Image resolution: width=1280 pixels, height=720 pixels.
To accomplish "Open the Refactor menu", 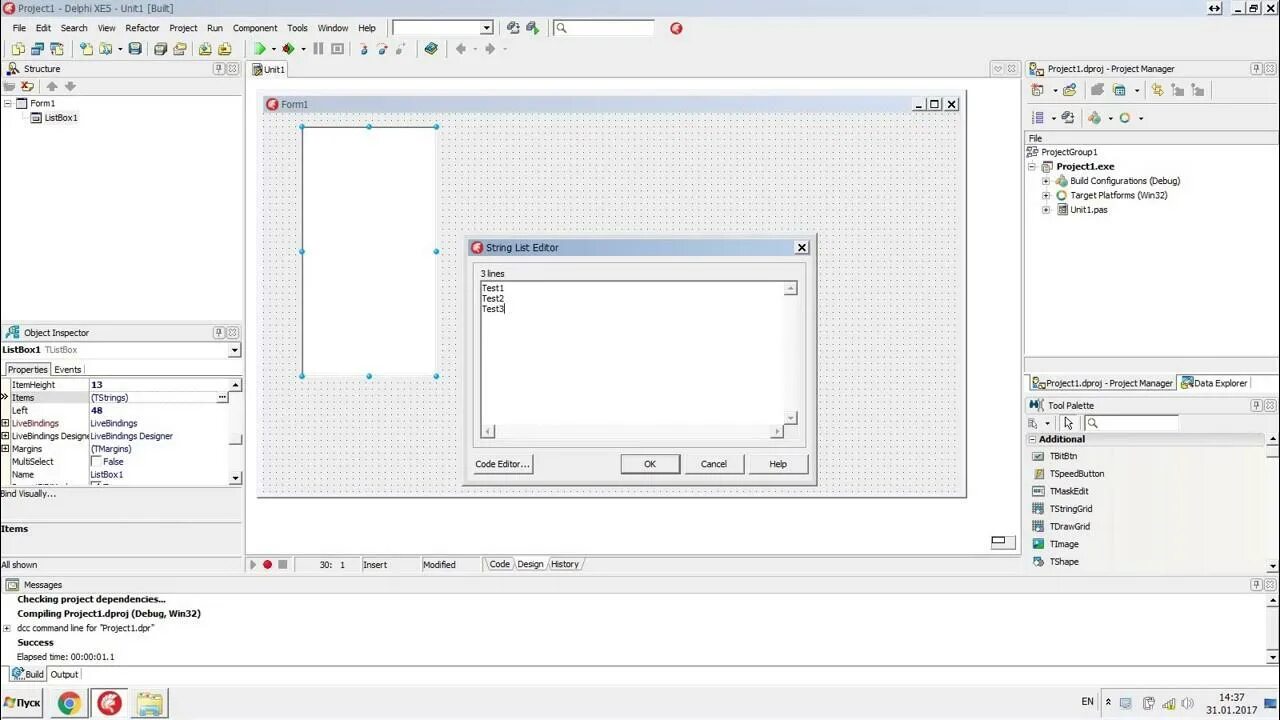I will (142, 28).
